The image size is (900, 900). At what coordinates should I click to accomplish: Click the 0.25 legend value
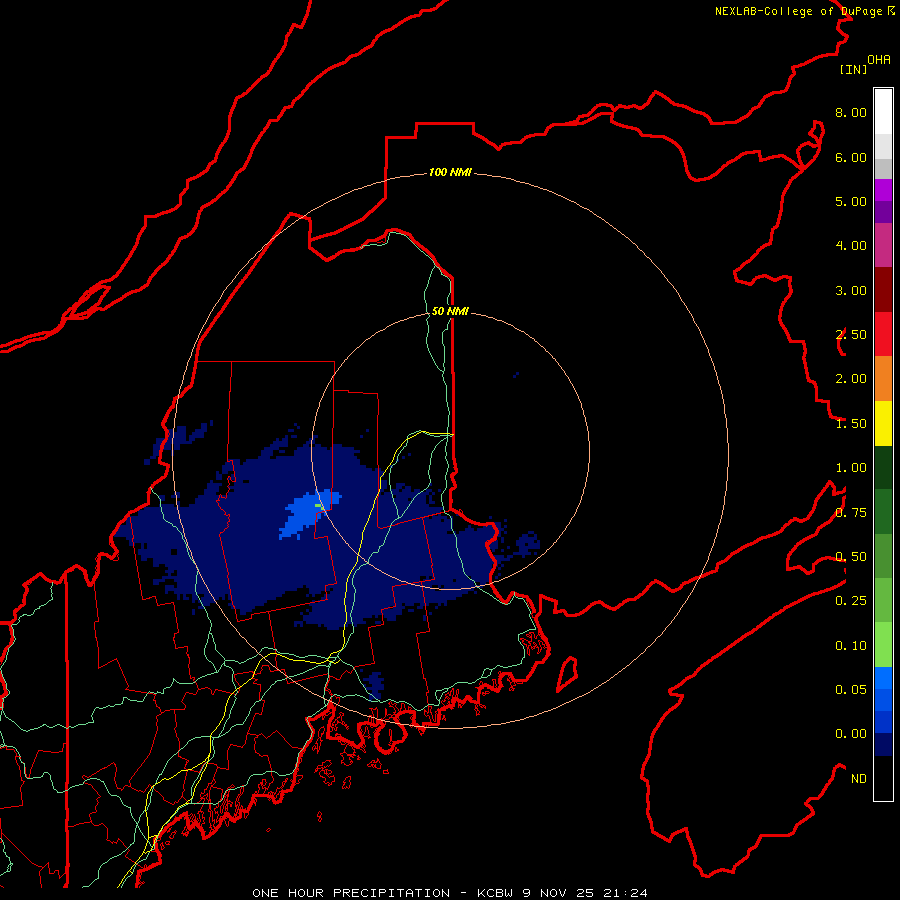click(851, 601)
